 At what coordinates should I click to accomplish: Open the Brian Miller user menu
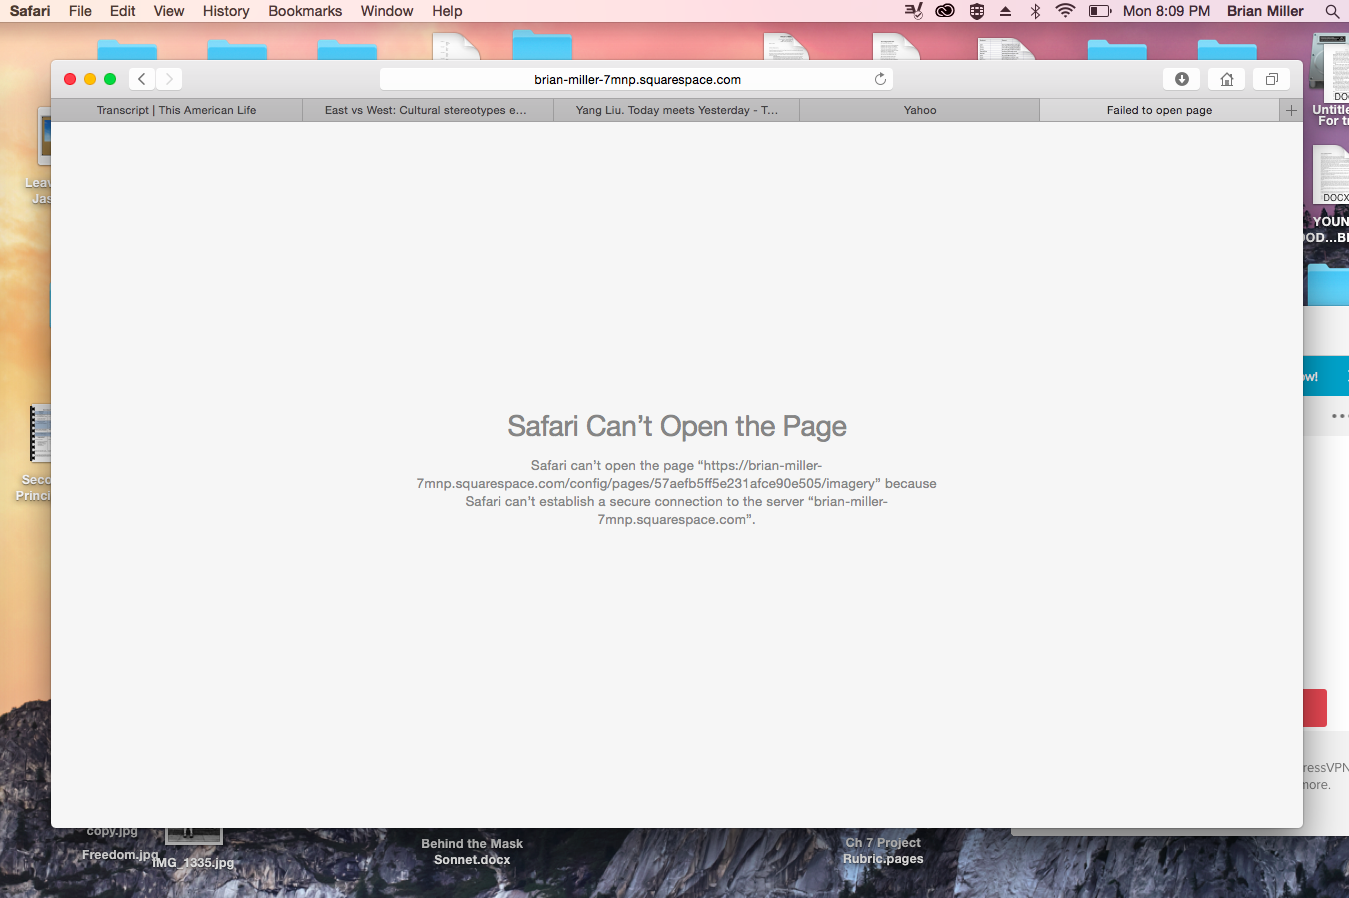(1265, 11)
